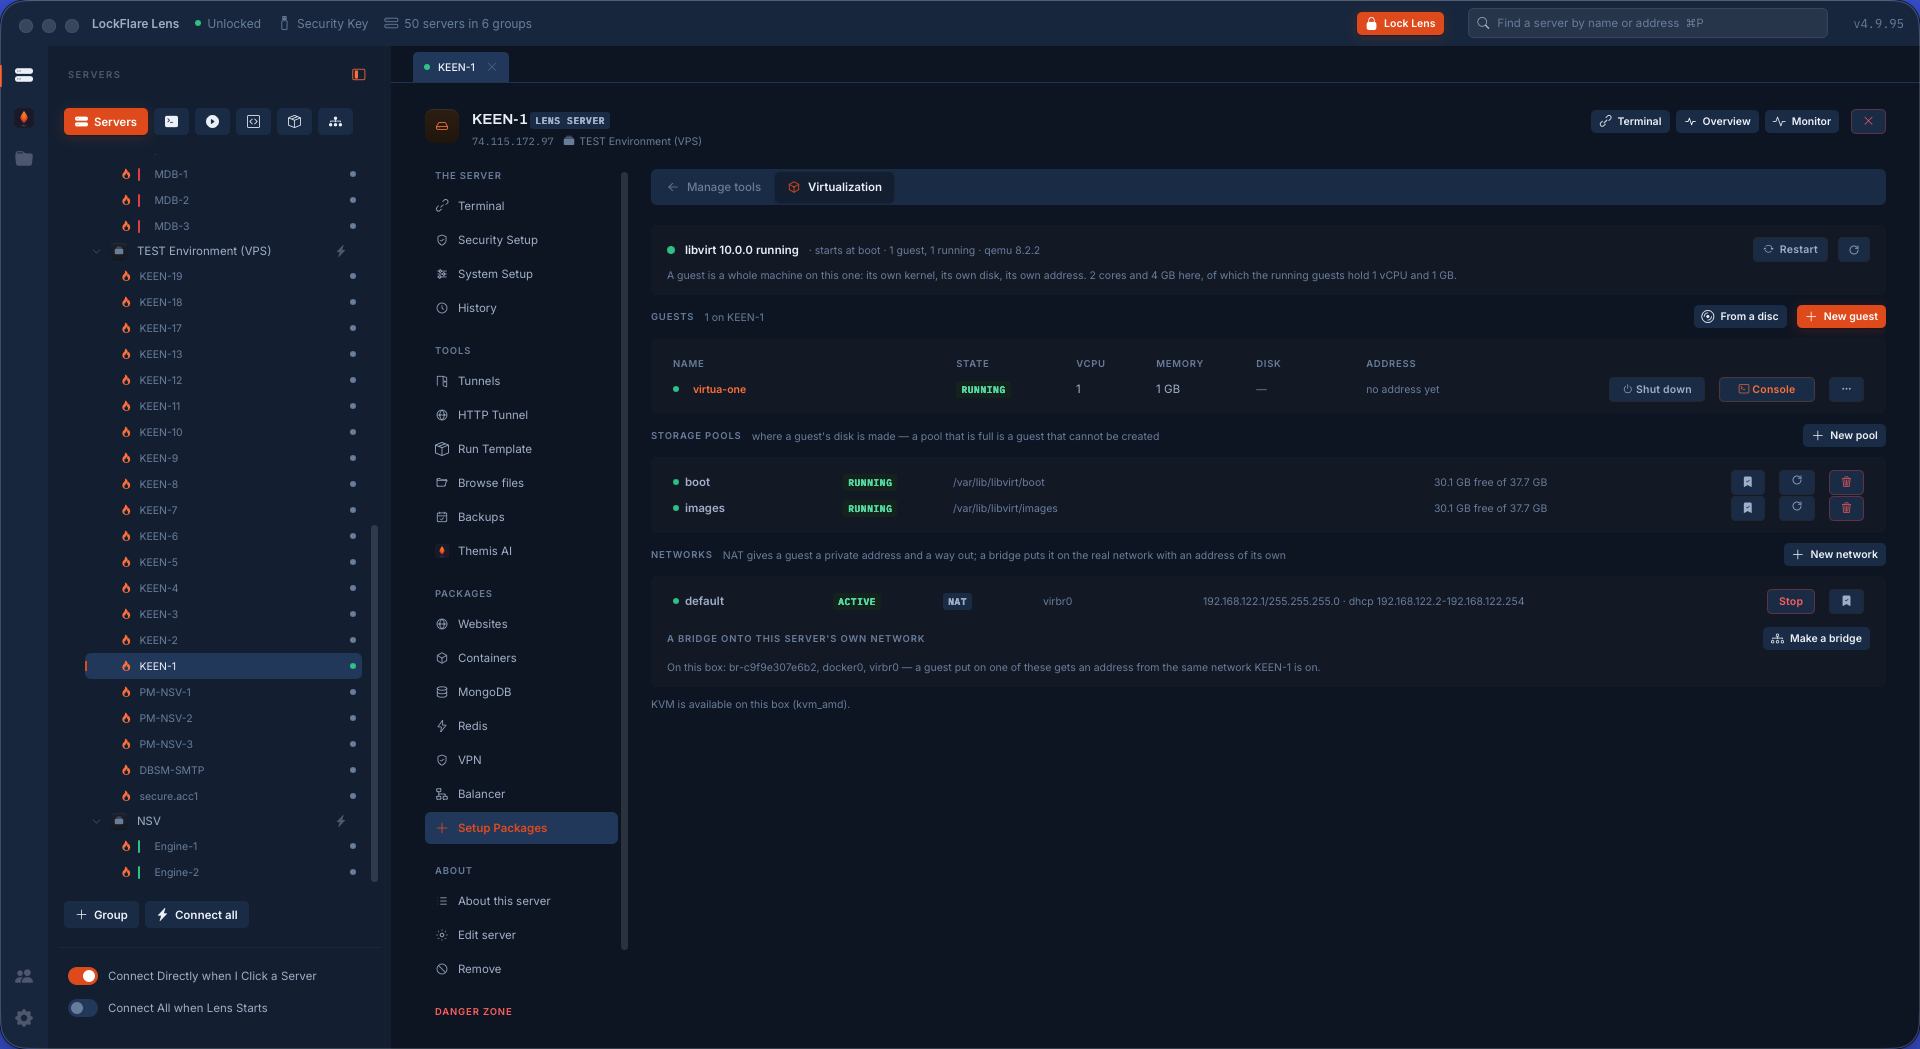Image resolution: width=1920 pixels, height=1049 pixels.
Task: Open Run Template tool
Action: pyautogui.click(x=521, y=449)
